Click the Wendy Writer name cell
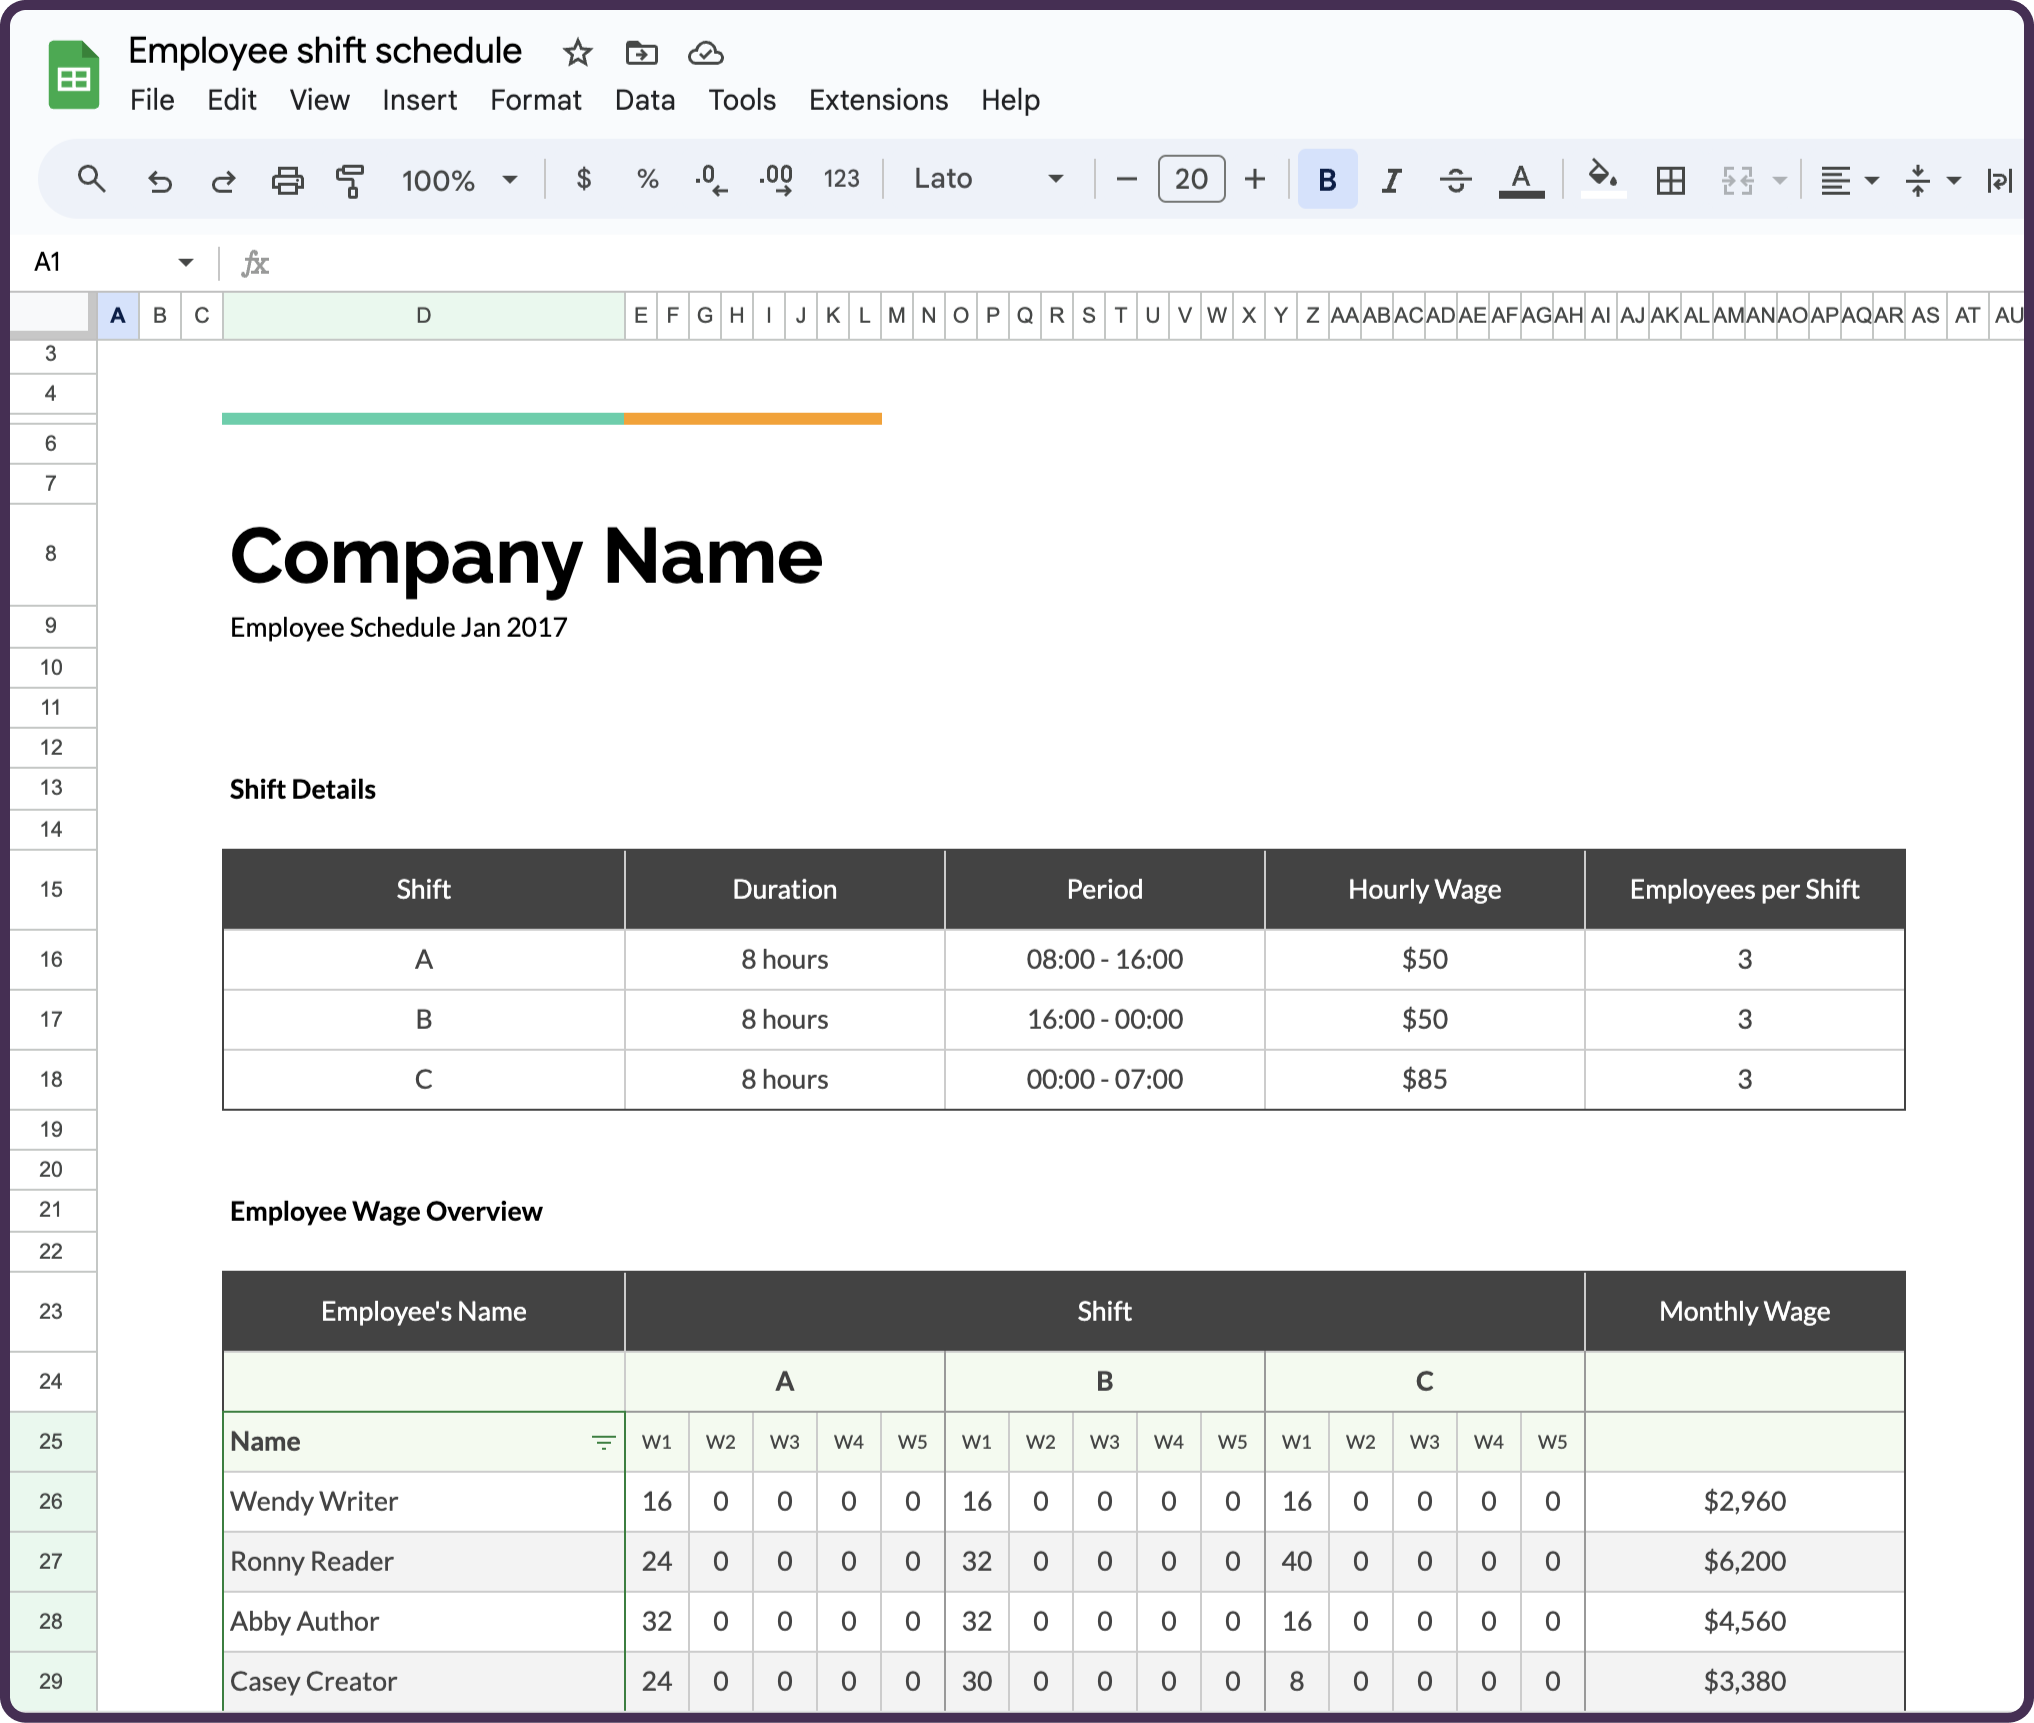 coord(424,1501)
